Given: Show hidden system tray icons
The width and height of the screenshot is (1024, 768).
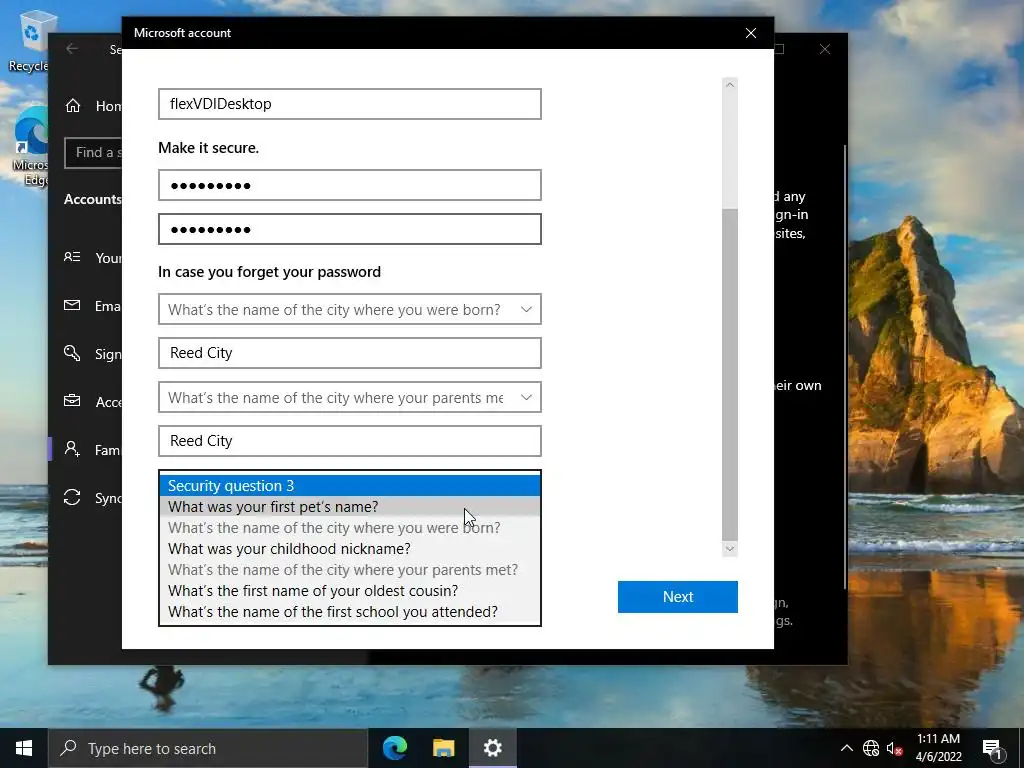Looking at the screenshot, I should (x=846, y=748).
